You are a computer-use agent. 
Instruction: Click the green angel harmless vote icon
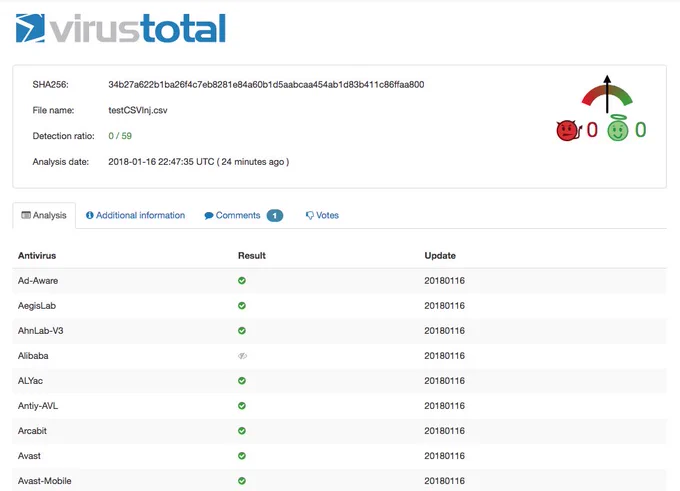click(618, 129)
